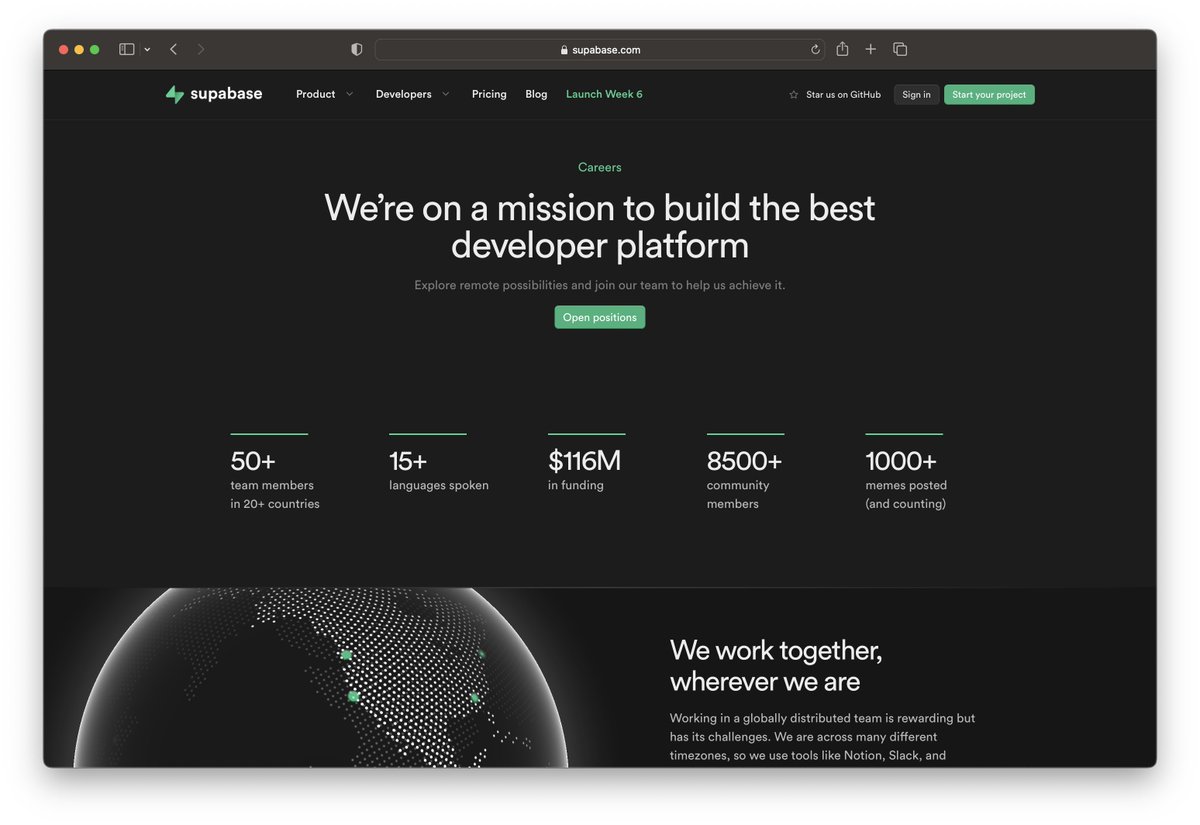The height and width of the screenshot is (825, 1200).
Task: Go back with the browser back arrow
Action: [x=173, y=49]
